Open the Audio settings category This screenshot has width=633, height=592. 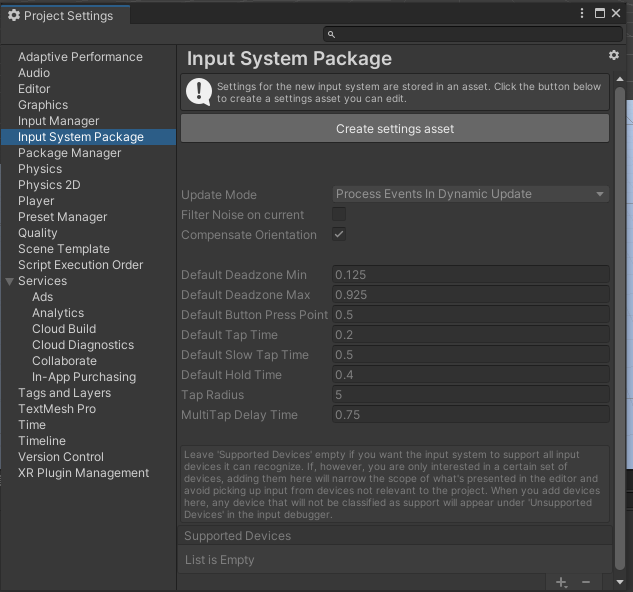[x=34, y=73]
